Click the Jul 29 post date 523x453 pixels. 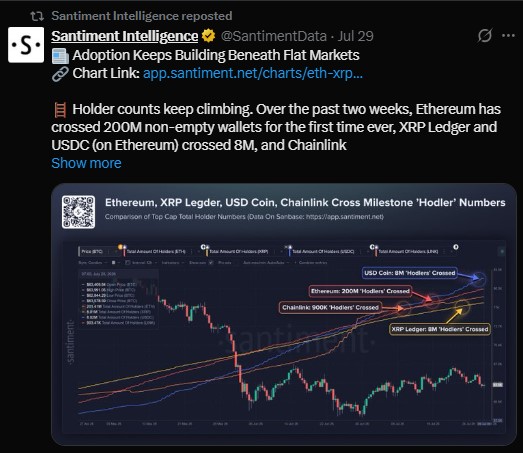click(356, 36)
